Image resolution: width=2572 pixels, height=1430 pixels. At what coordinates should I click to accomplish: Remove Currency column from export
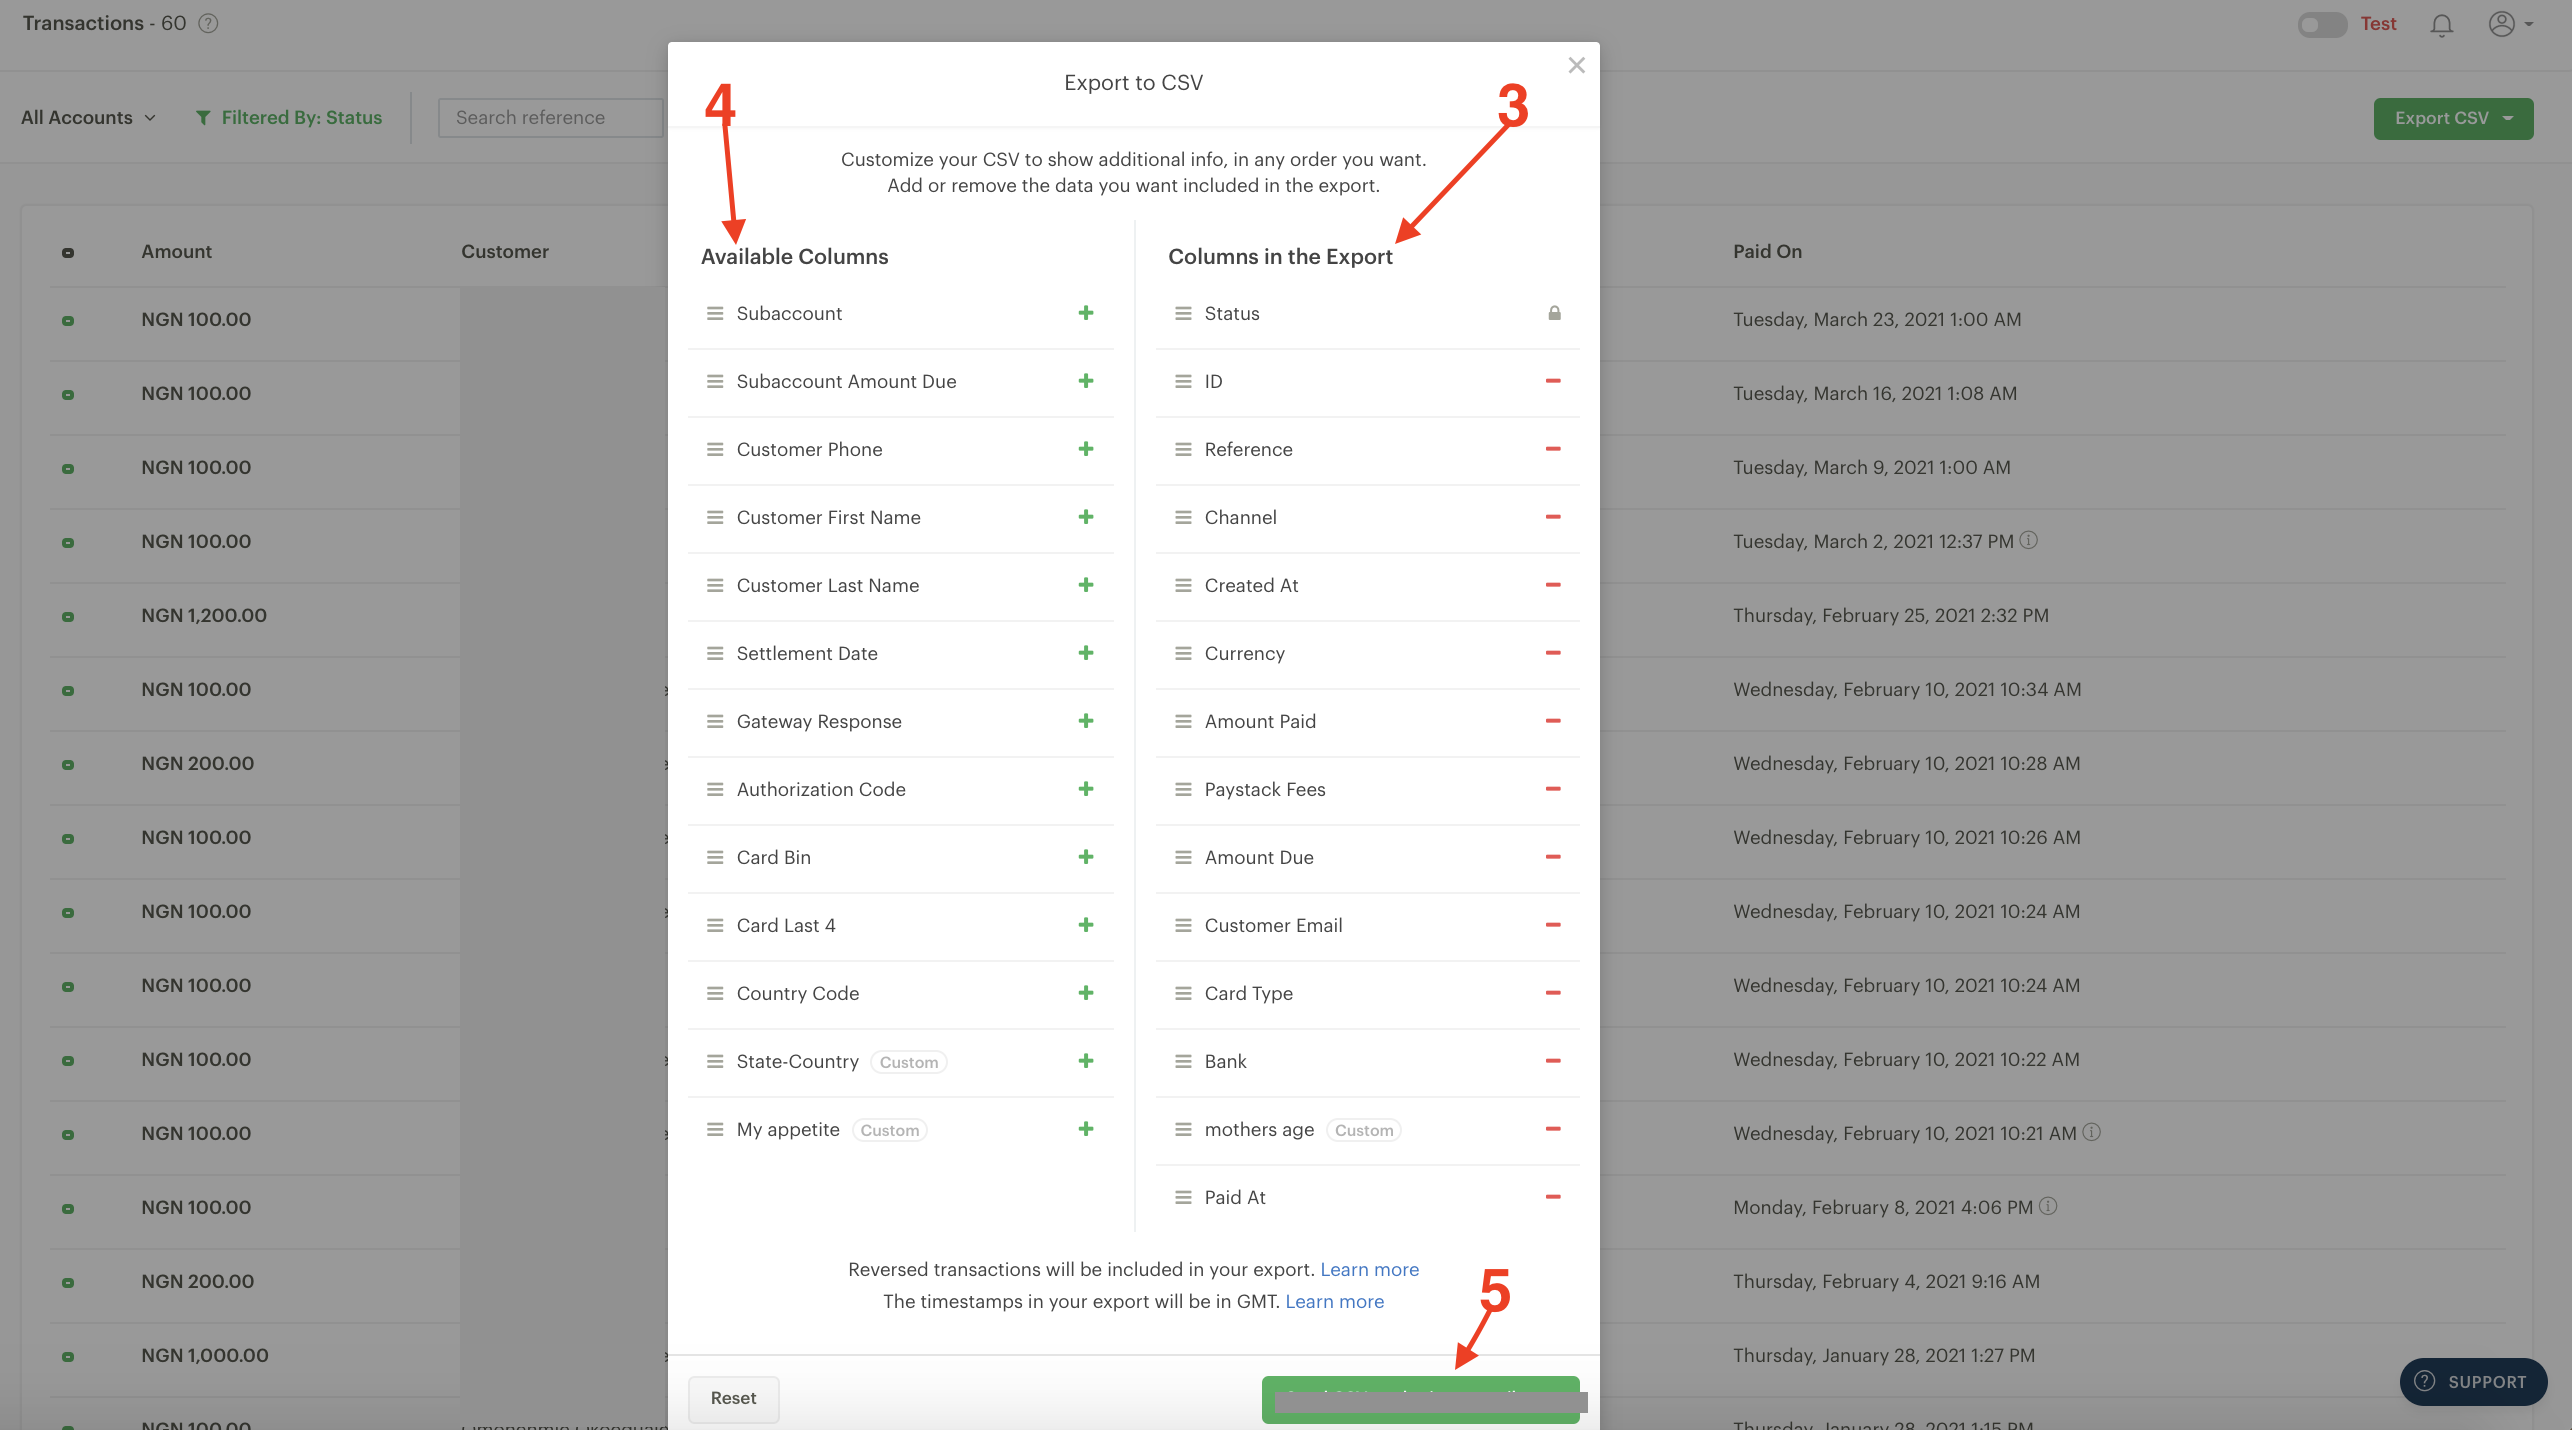(x=1553, y=653)
